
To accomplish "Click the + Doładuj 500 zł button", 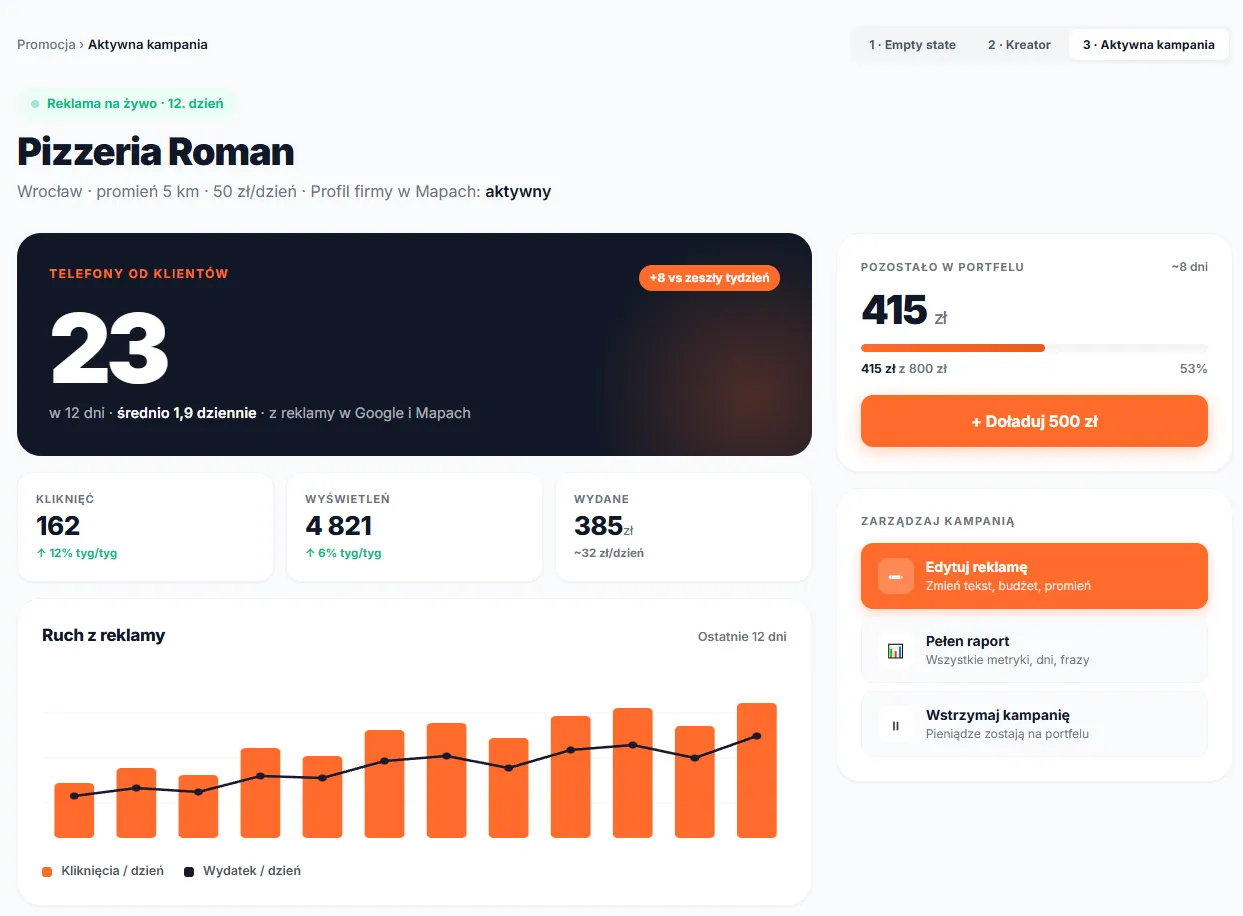I will click(x=1034, y=421).
